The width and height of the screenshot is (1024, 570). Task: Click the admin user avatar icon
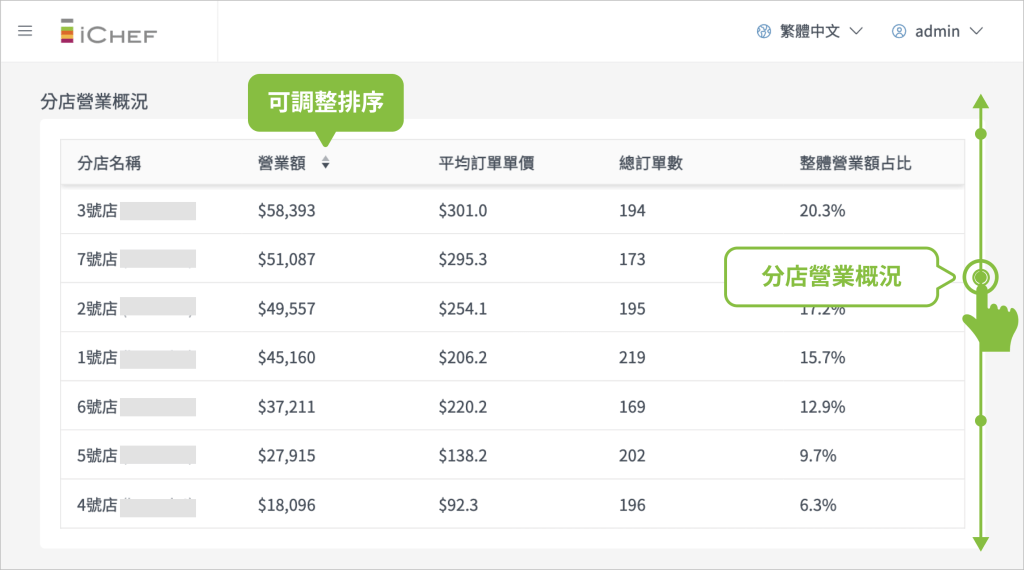pos(898,31)
